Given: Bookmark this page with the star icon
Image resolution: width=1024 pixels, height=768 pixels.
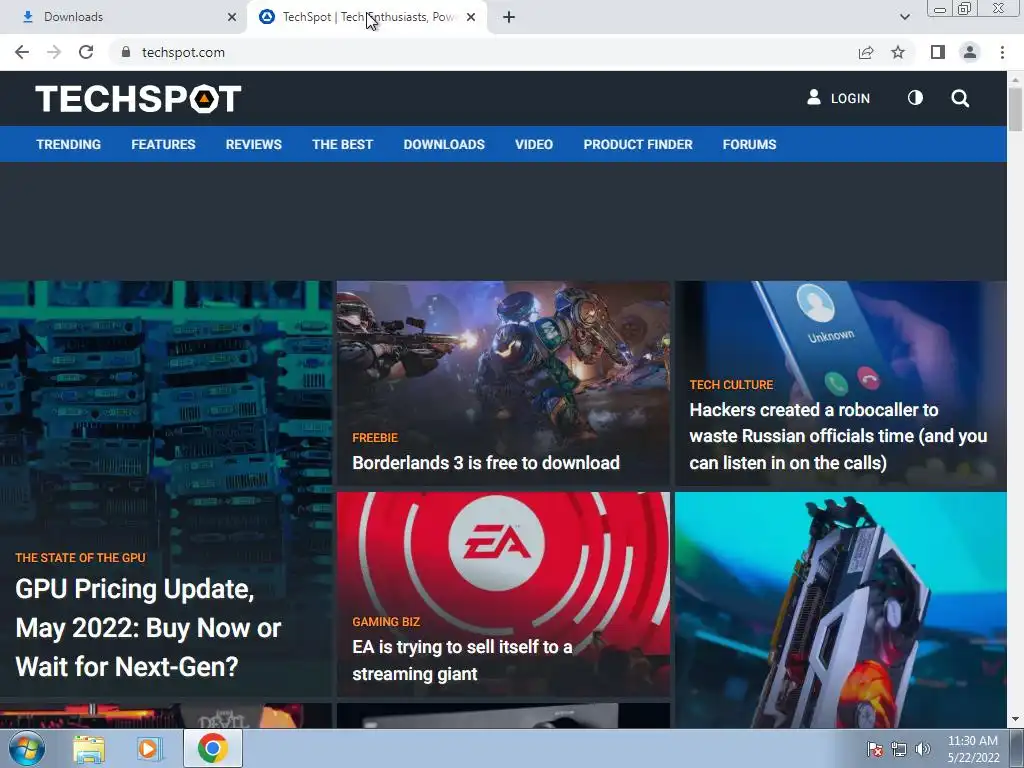Looking at the screenshot, I should pos(899,52).
